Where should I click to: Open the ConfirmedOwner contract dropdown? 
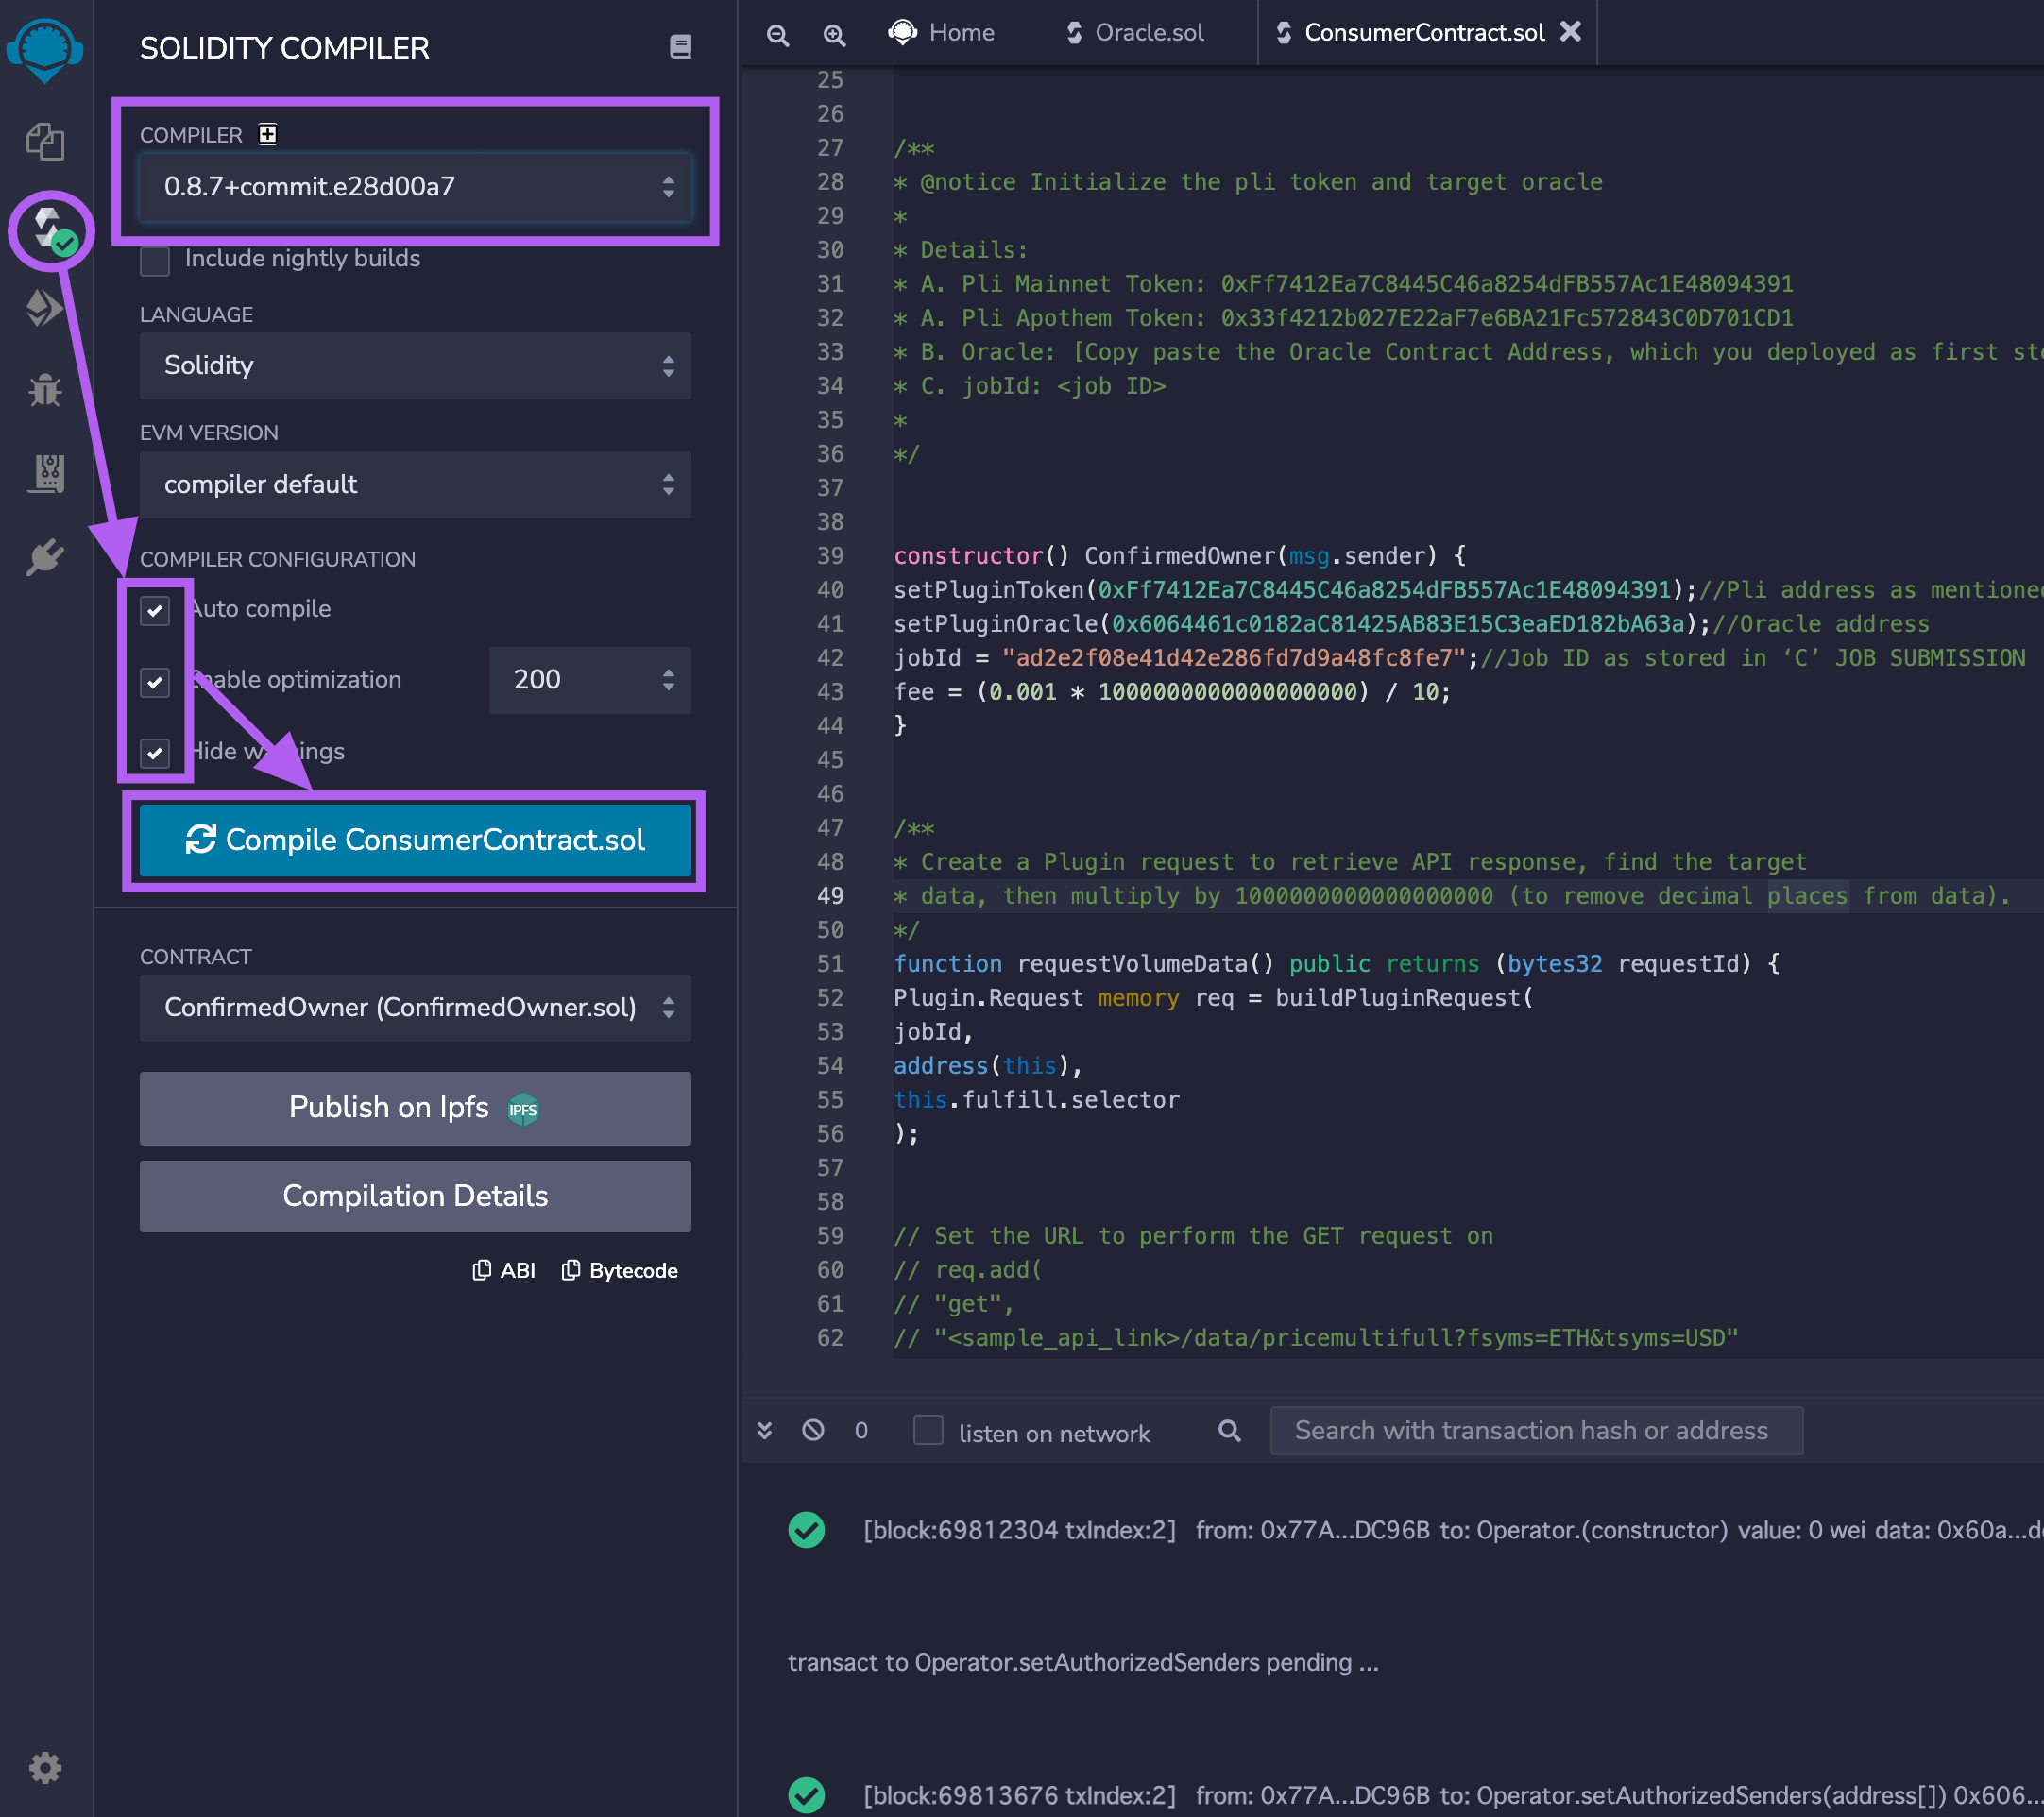[x=415, y=1008]
